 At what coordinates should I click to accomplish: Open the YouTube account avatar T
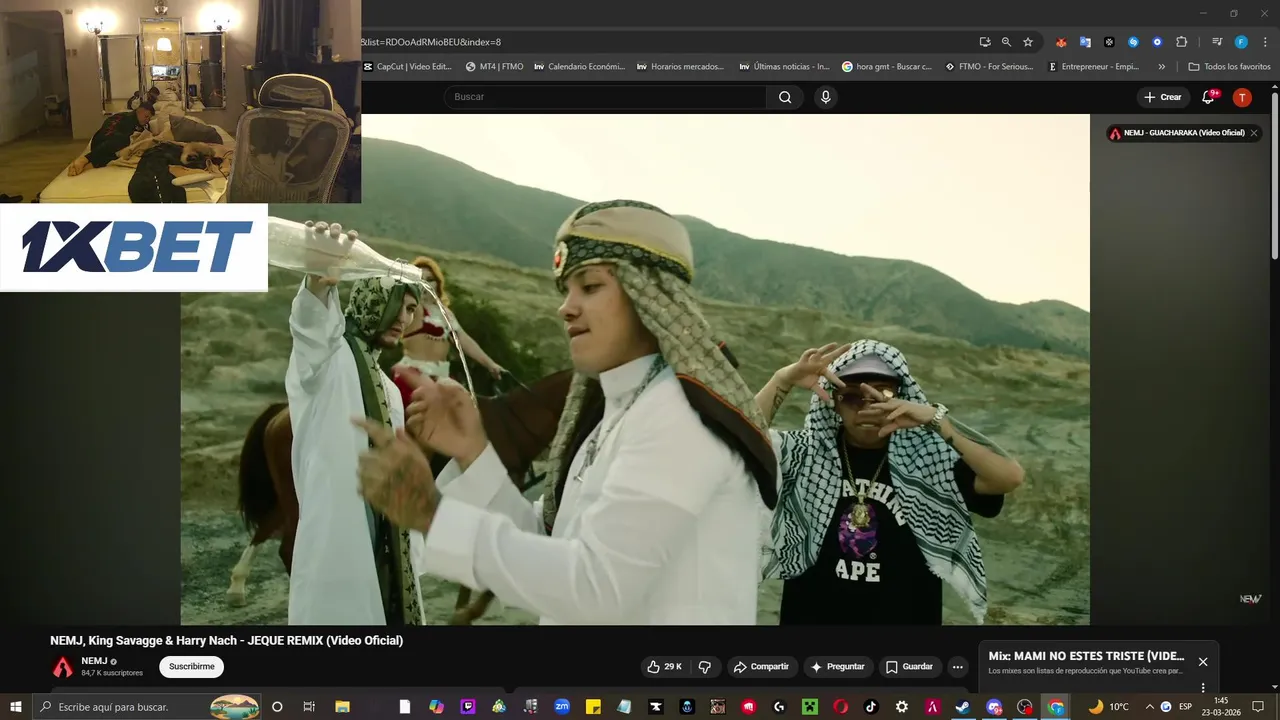pos(1242,97)
